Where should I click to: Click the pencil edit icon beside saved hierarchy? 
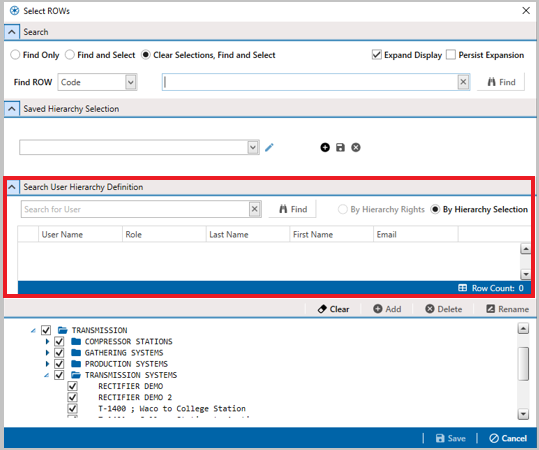click(x=269, y=147)
